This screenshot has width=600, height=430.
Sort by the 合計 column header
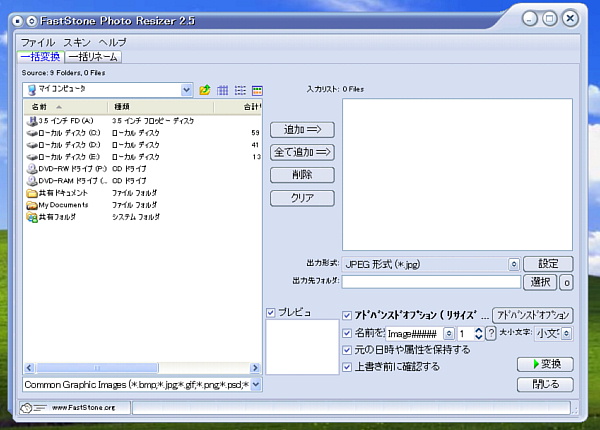pos(238,107)
